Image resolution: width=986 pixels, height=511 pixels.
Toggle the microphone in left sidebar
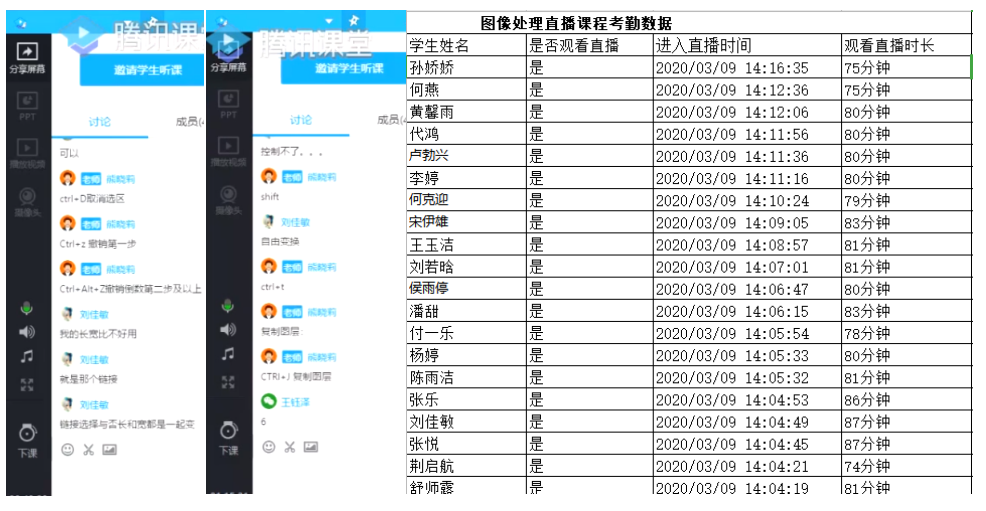[x=27, y=307]
